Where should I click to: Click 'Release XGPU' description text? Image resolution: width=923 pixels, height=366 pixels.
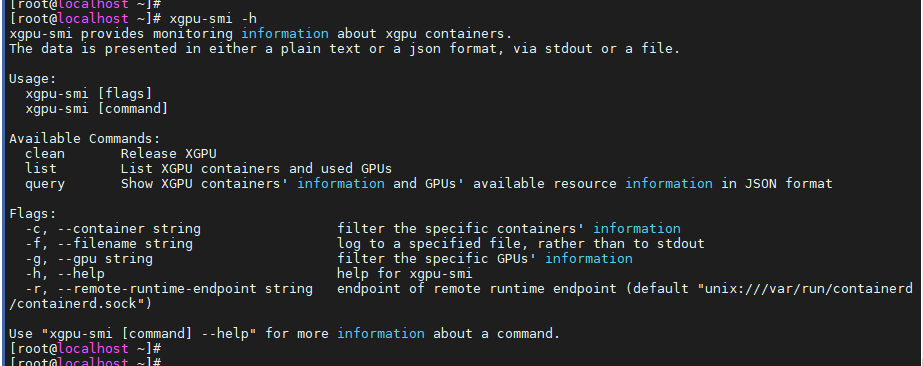tap(169, 154)
